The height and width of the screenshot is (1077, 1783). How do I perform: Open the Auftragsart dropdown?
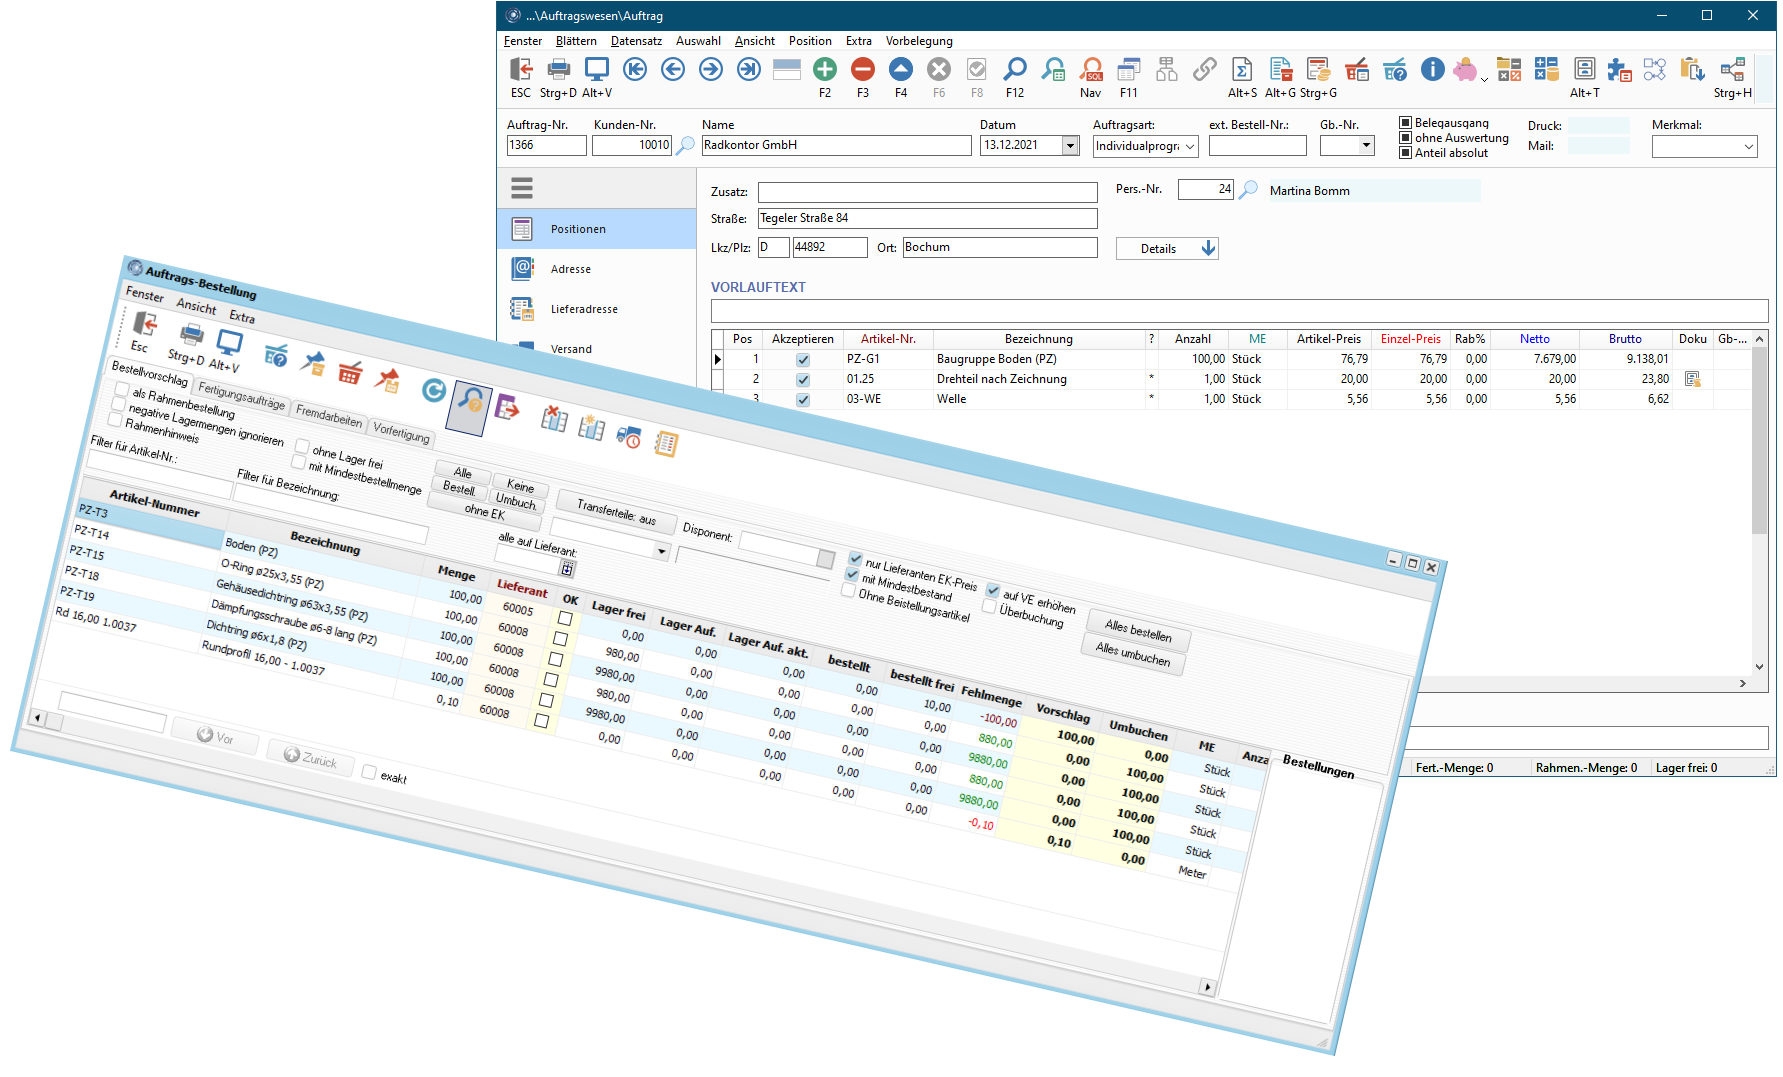point(1190,146)
